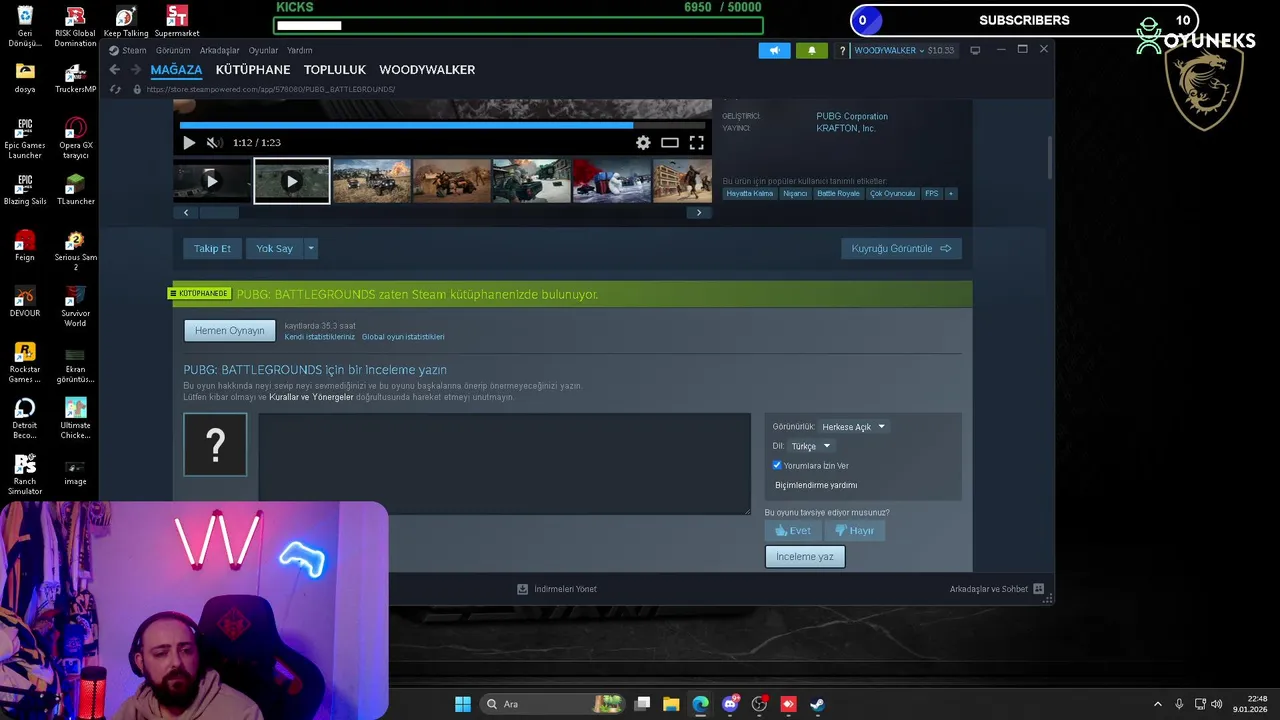Open Global oyun istatistikleri link
Image resolution: width=1280 pixels, height=720 pixels.
[403, 337]
